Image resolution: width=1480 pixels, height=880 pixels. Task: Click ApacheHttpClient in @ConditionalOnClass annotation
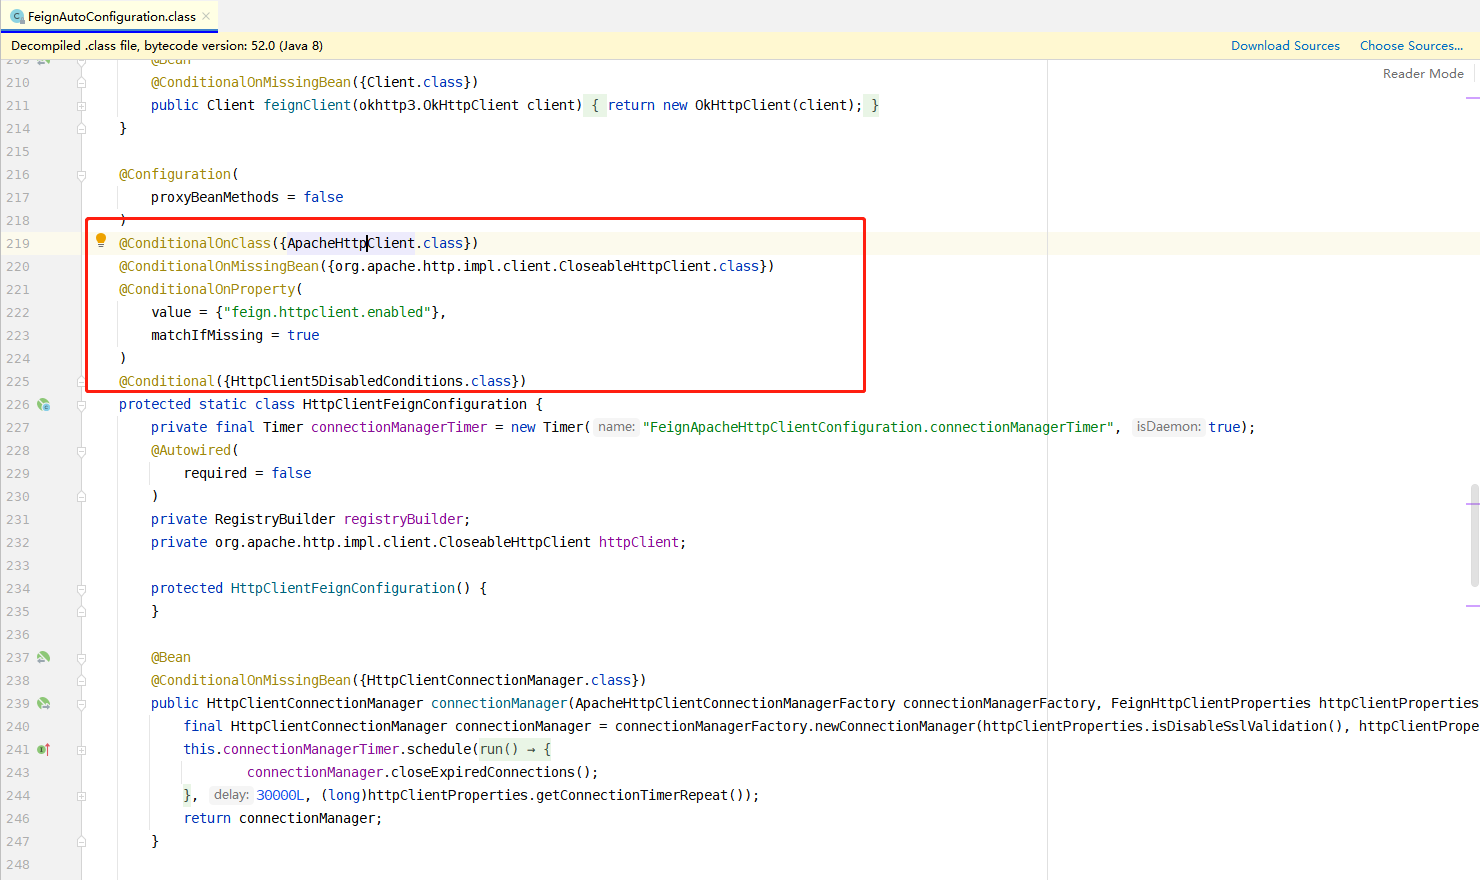[x=351, y=243]
